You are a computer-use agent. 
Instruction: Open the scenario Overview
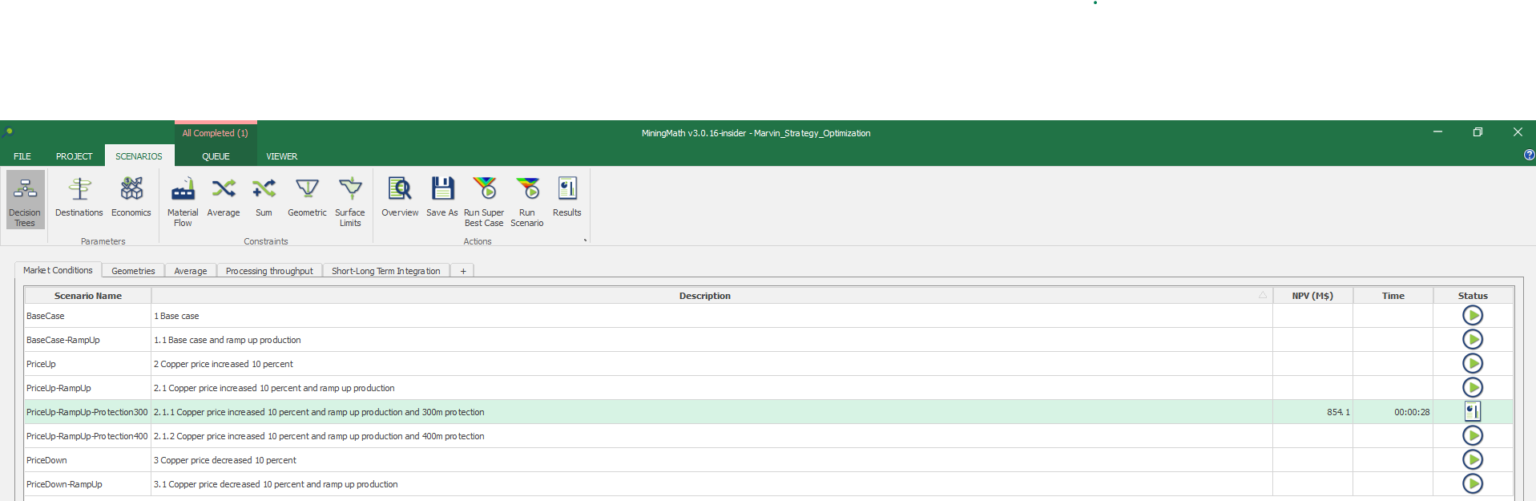point(400,200)
